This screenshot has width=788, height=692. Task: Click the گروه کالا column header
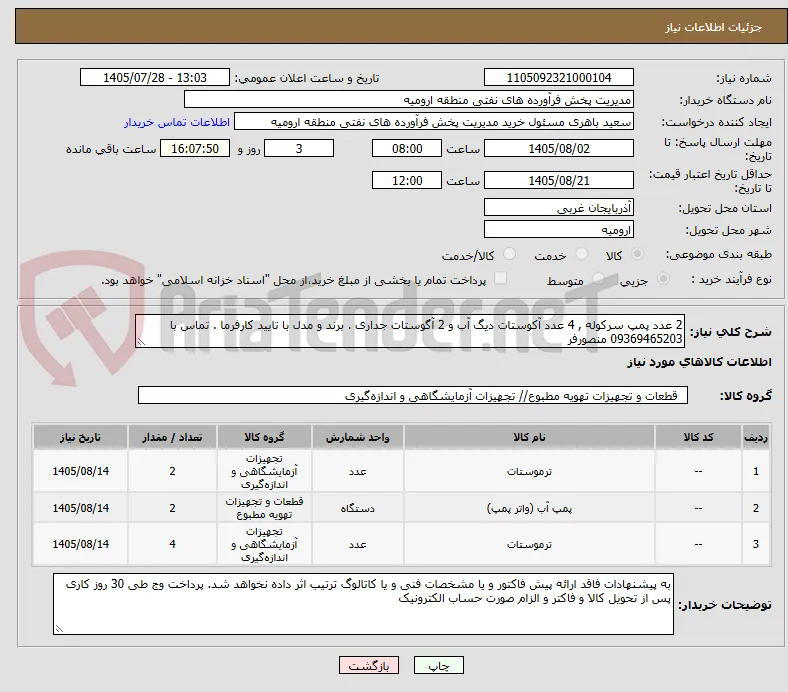[264, 437]
